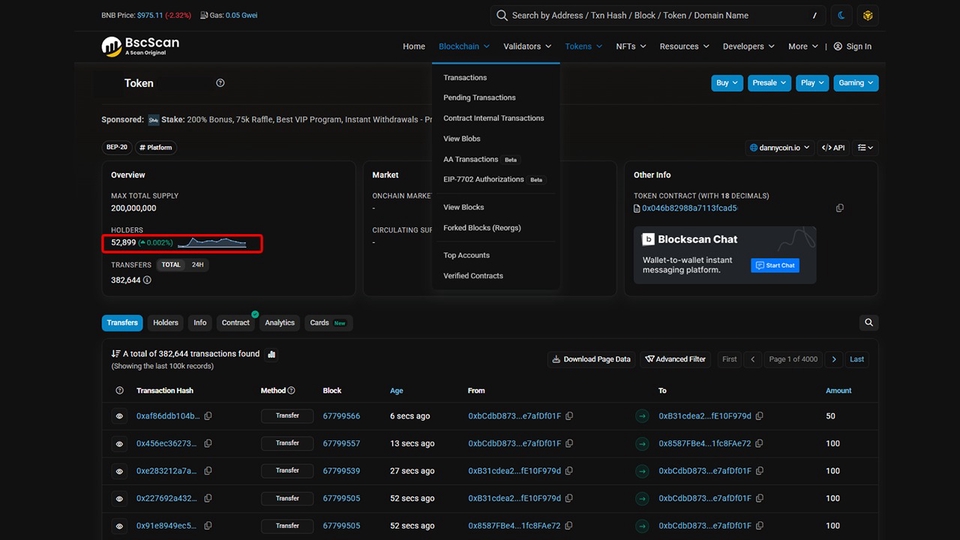Click the BscScan logo
This screenshot has width=960, height=540.
pos(140,46)
